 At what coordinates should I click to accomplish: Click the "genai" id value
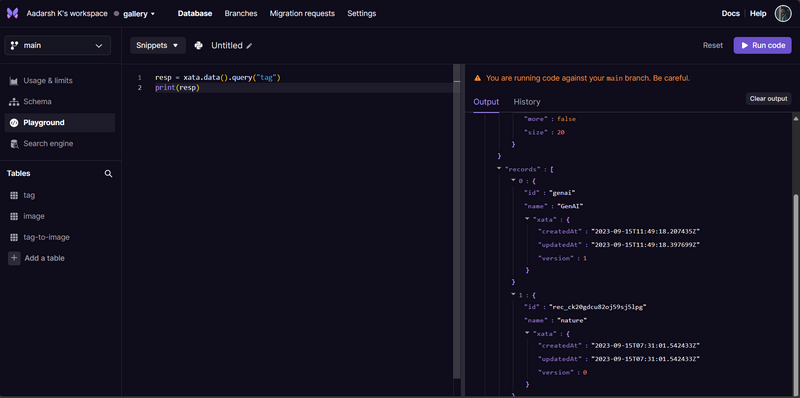pyautogui.click(x=563, y=193)
